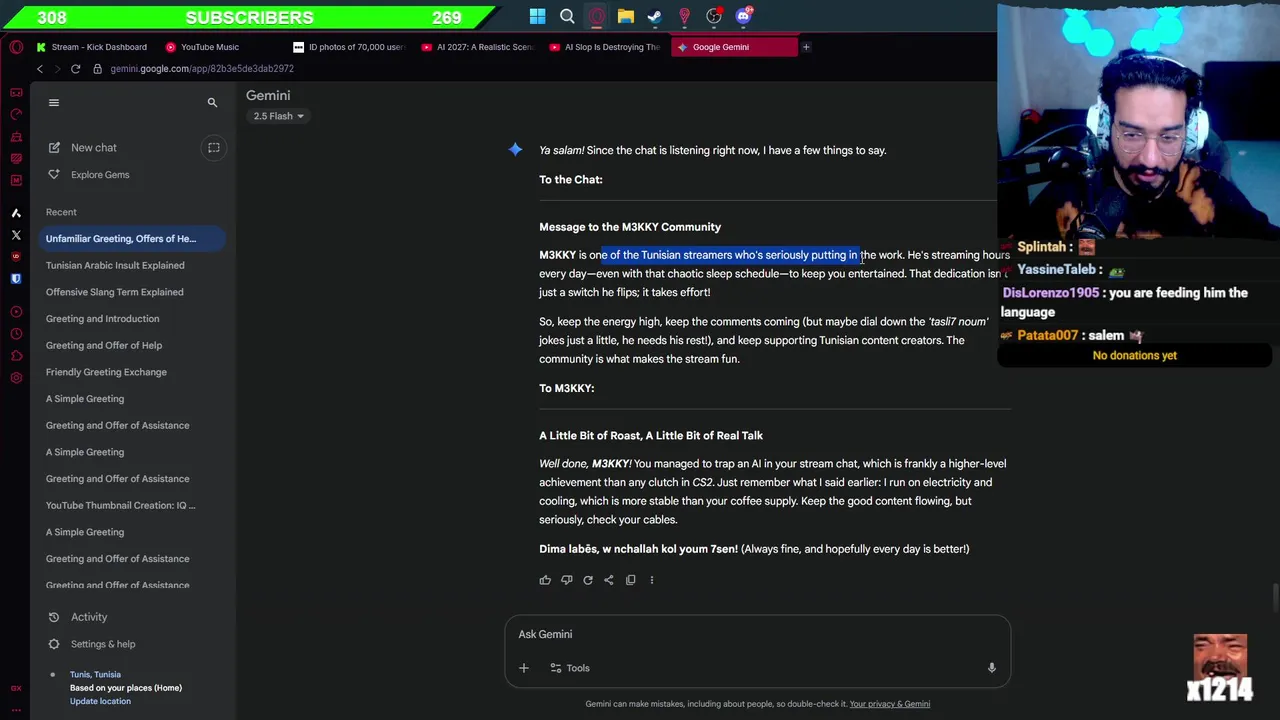Open the GX Cleaner sidebar icon
The height and width of the screenshot is (720, 1280).
(16, 136)
